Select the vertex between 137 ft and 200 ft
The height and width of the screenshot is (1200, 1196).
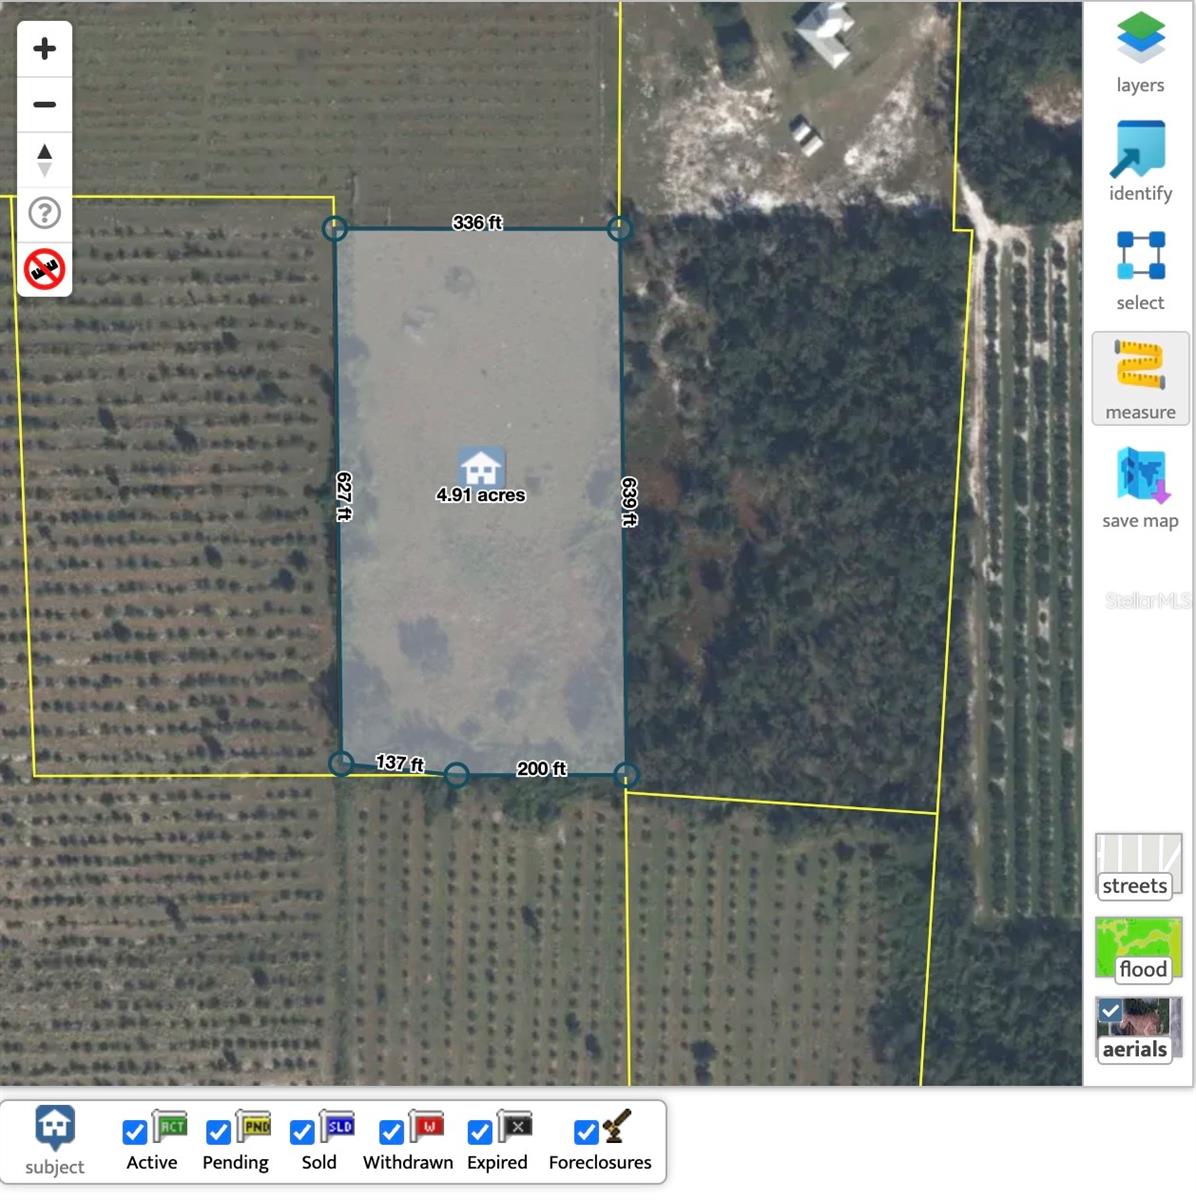tap(456, 775)
